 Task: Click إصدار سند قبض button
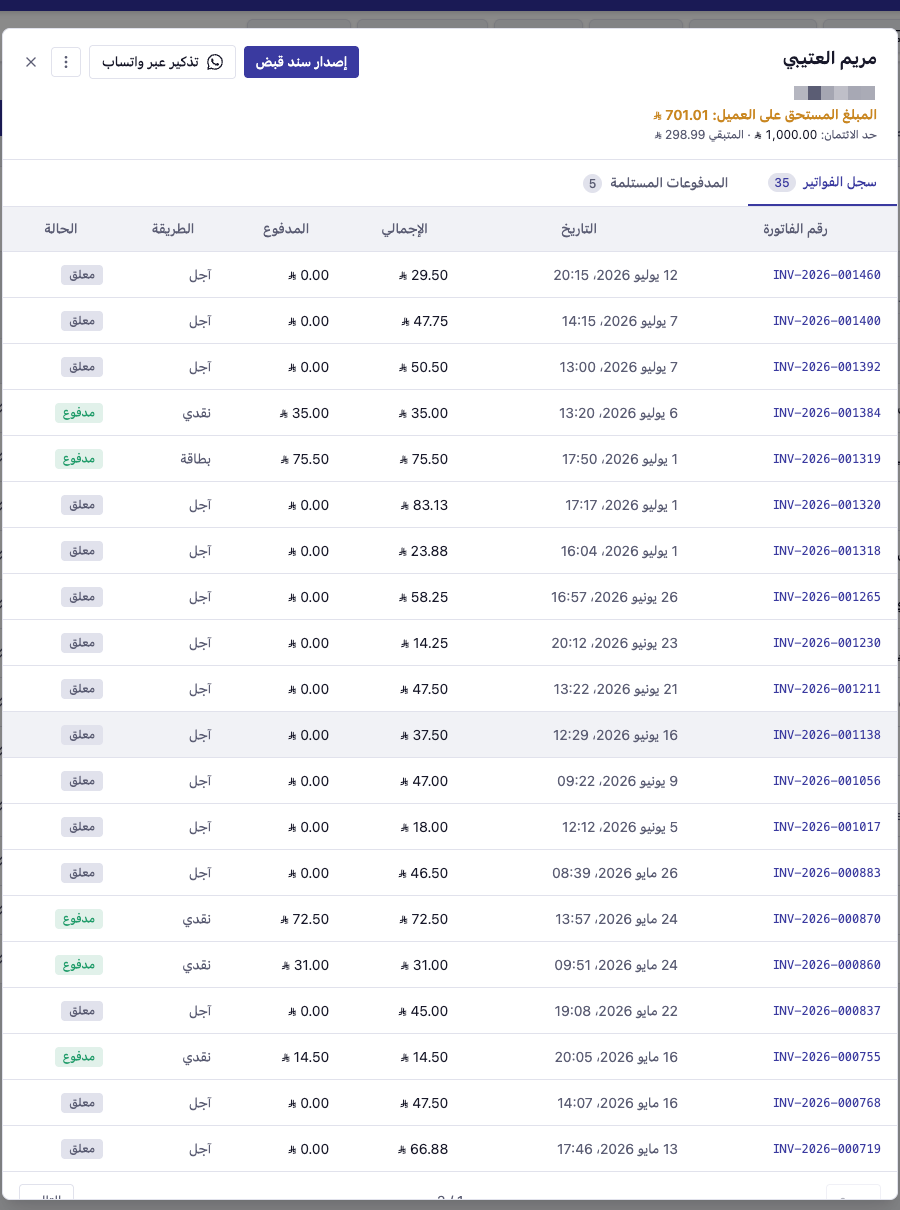pyautogui.click(x=301, y=62)
